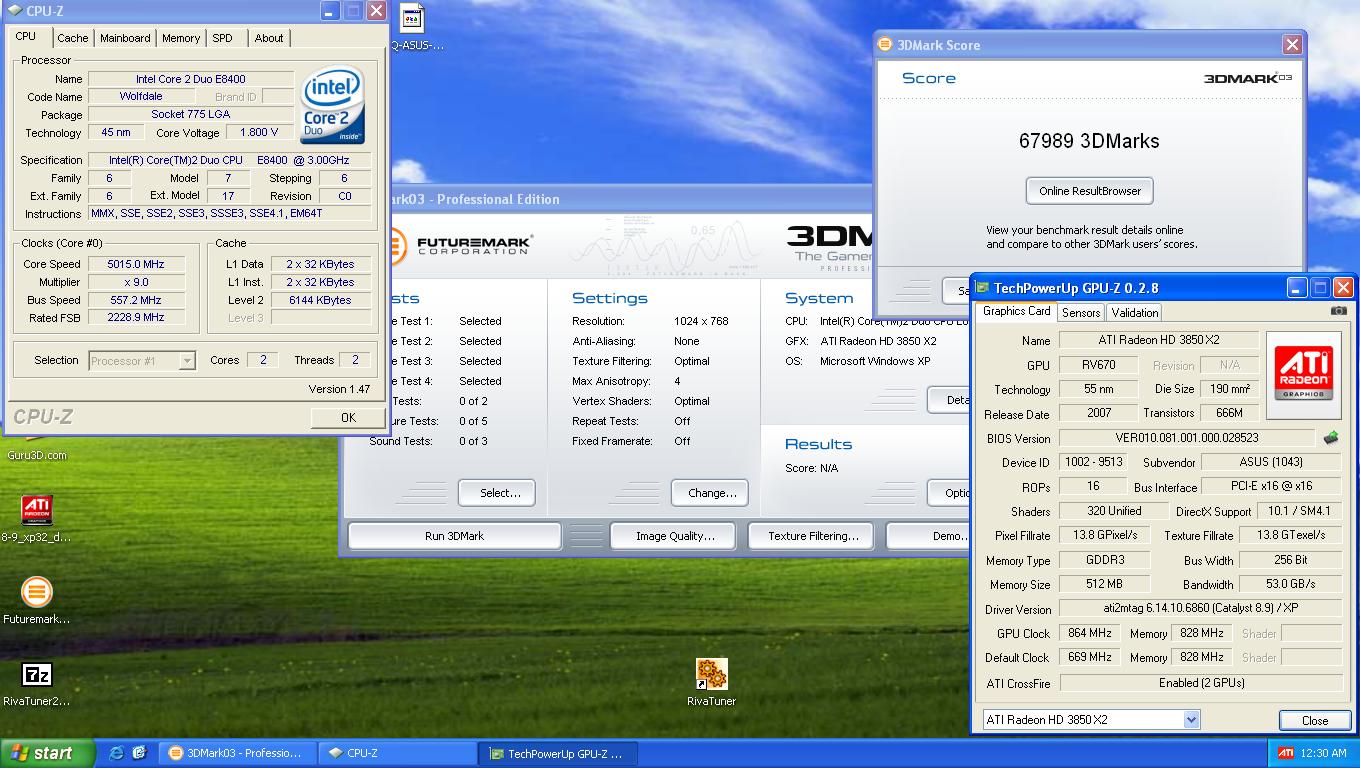This screenshot has height=768, width=1360.
Task: Switch to Validation tab in GPU-Z
Action: tap(1135, 313)
